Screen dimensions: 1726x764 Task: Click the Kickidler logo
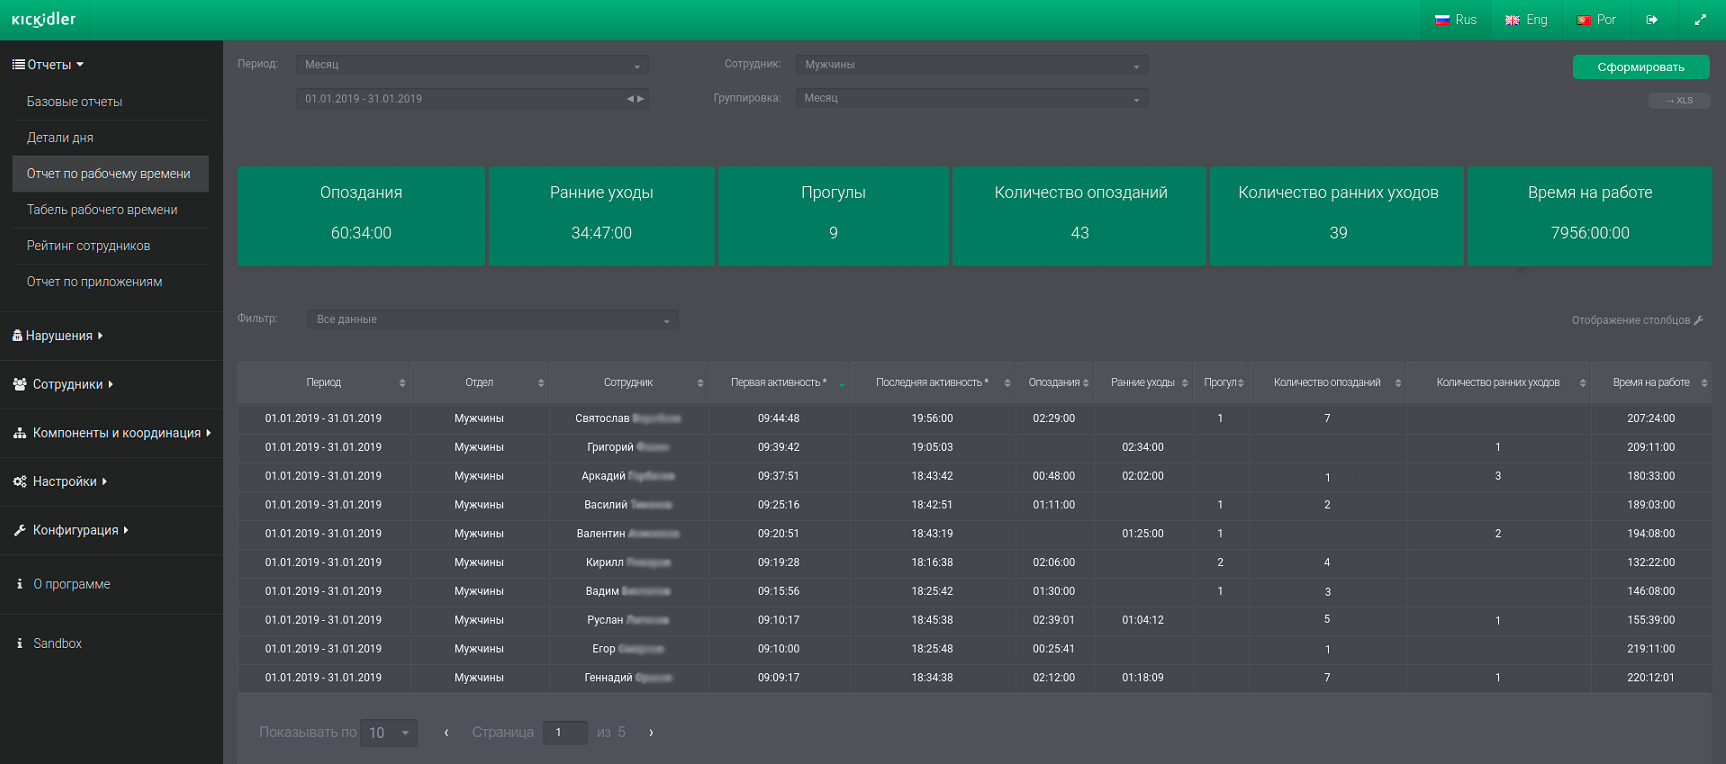[43, 20]
